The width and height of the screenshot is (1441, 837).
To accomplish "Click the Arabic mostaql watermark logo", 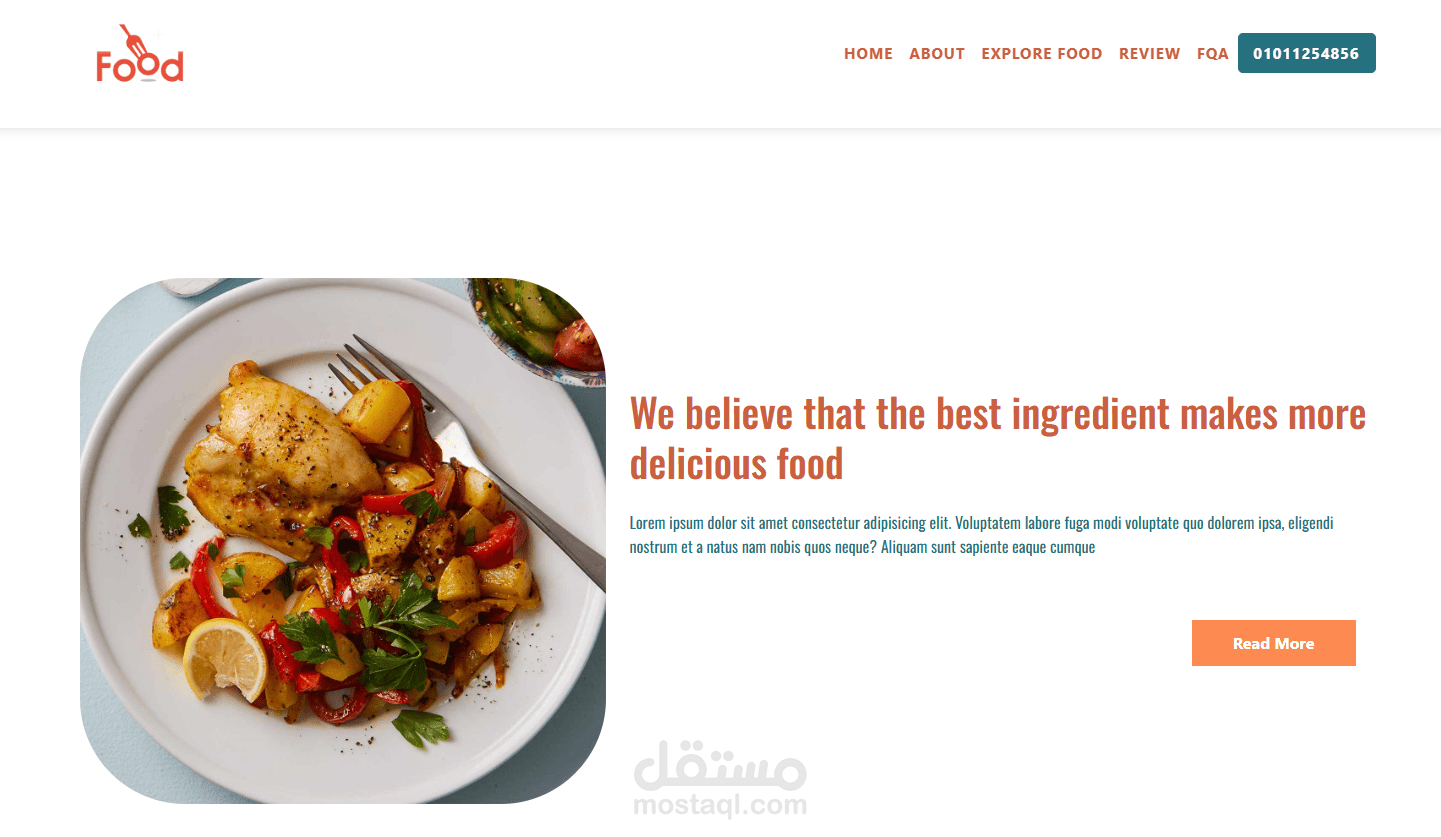I will tap(720, 764).
